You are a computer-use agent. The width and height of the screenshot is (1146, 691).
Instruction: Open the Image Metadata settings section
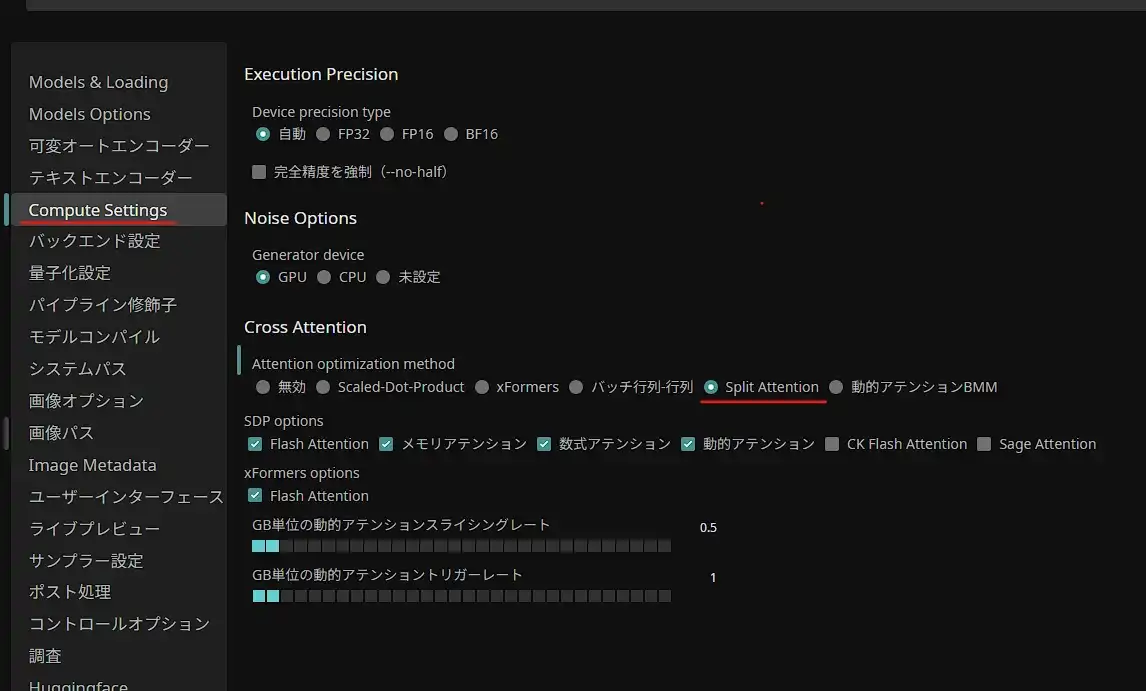click(92, 465)
